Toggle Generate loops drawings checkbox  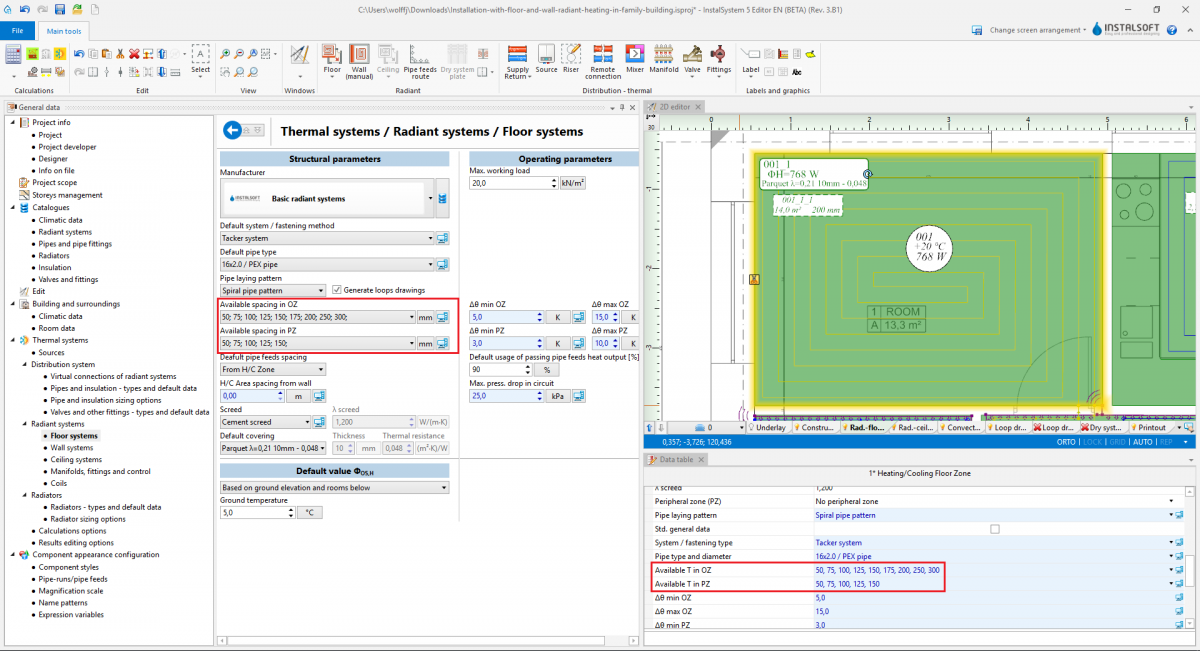pyautogui.click(x=337, y=290)
